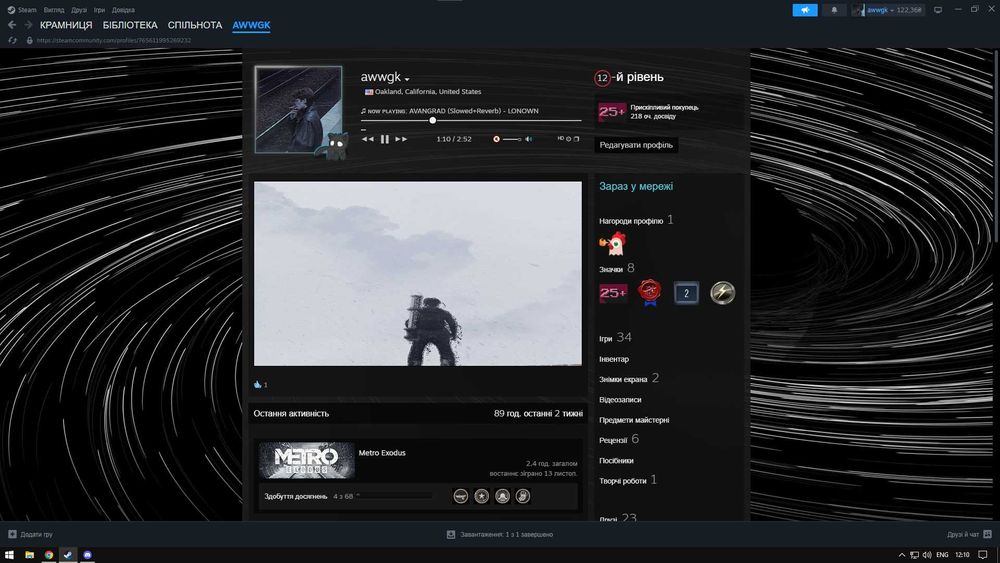Screen dimensions: 1000x563
Task: Open the Ігри 34 link
Action: click(x=615, y=337)
